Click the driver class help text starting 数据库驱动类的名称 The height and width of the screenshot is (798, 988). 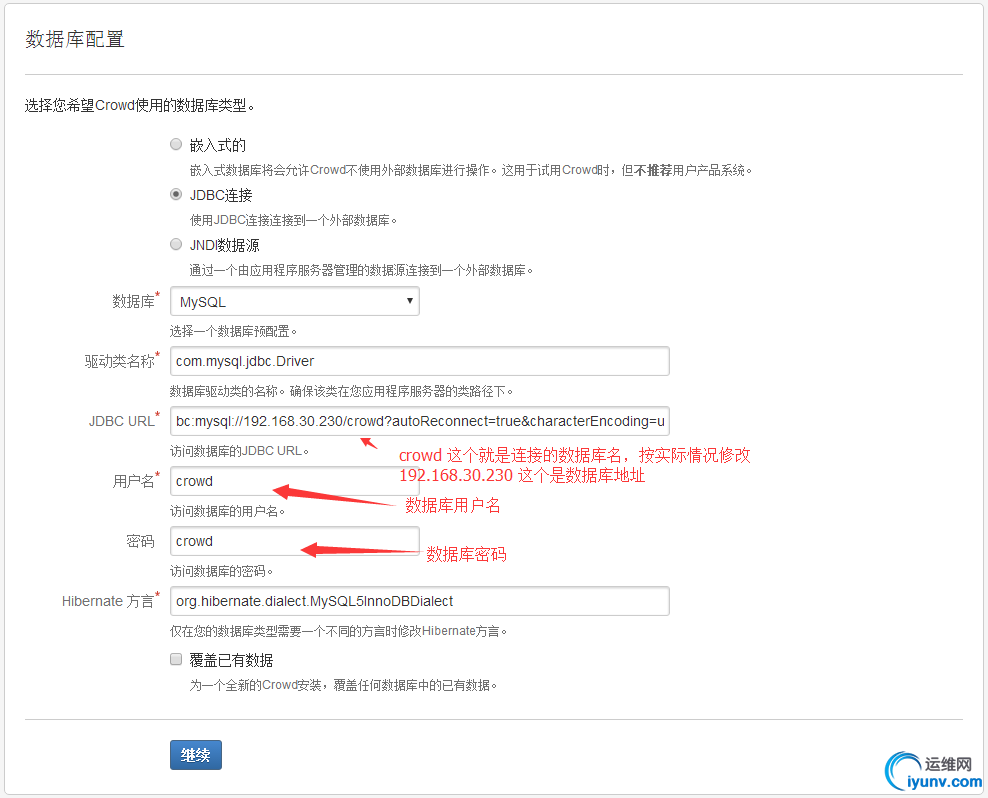coord(342,391)
